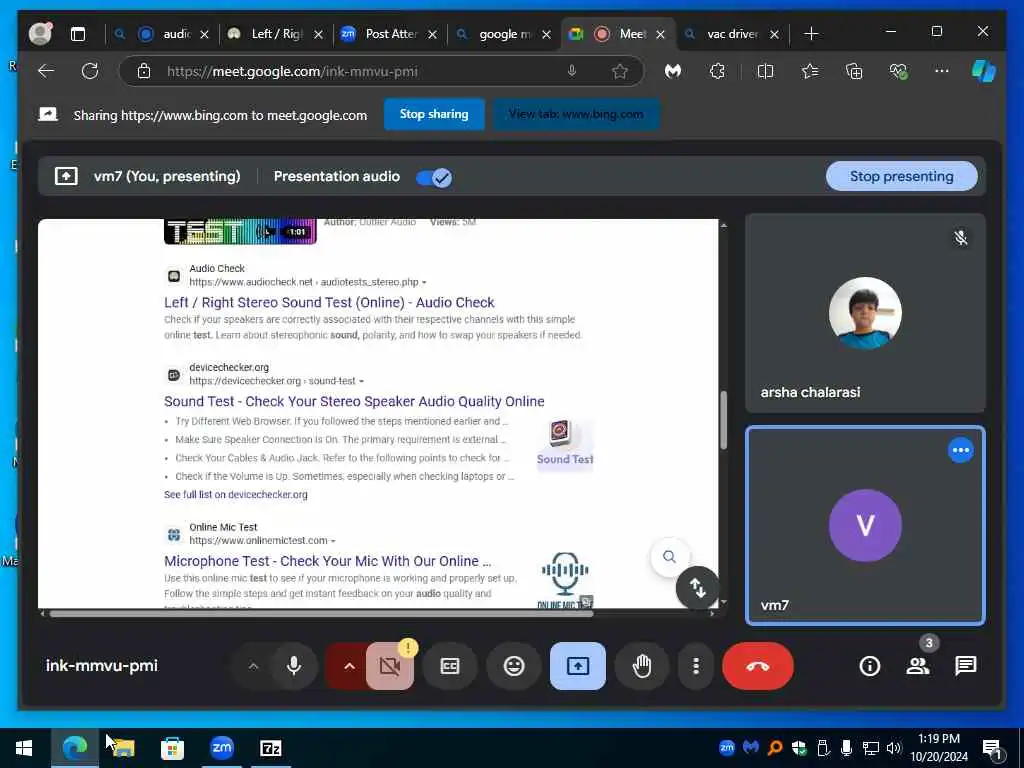Show people panel with 3 participants

(x=918, y=665)
